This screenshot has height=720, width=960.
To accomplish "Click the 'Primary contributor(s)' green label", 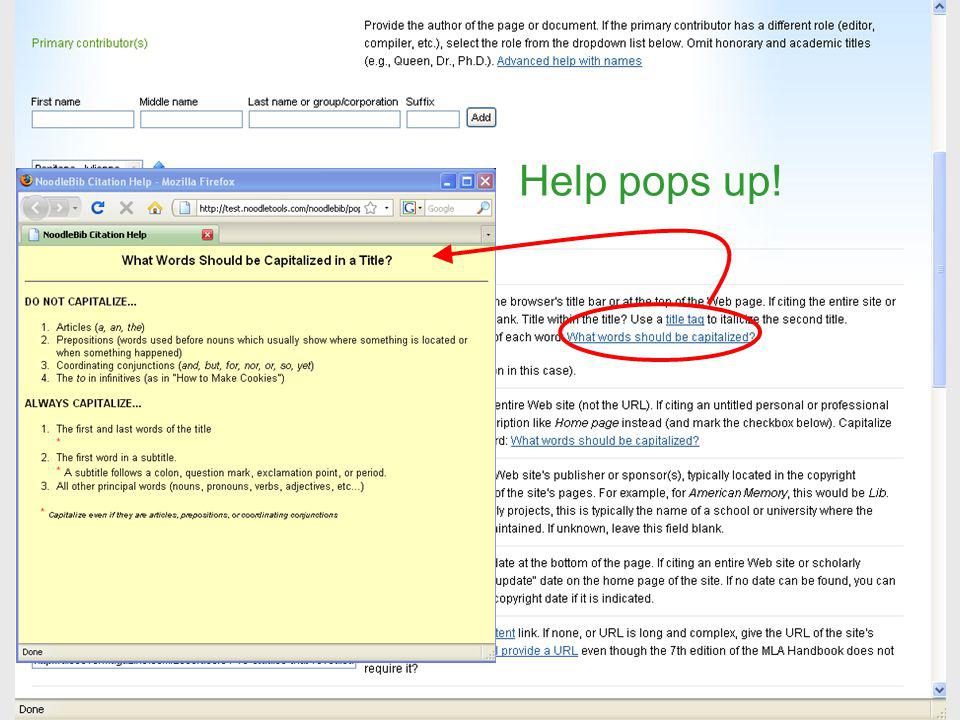I will (x=89, y=43).
